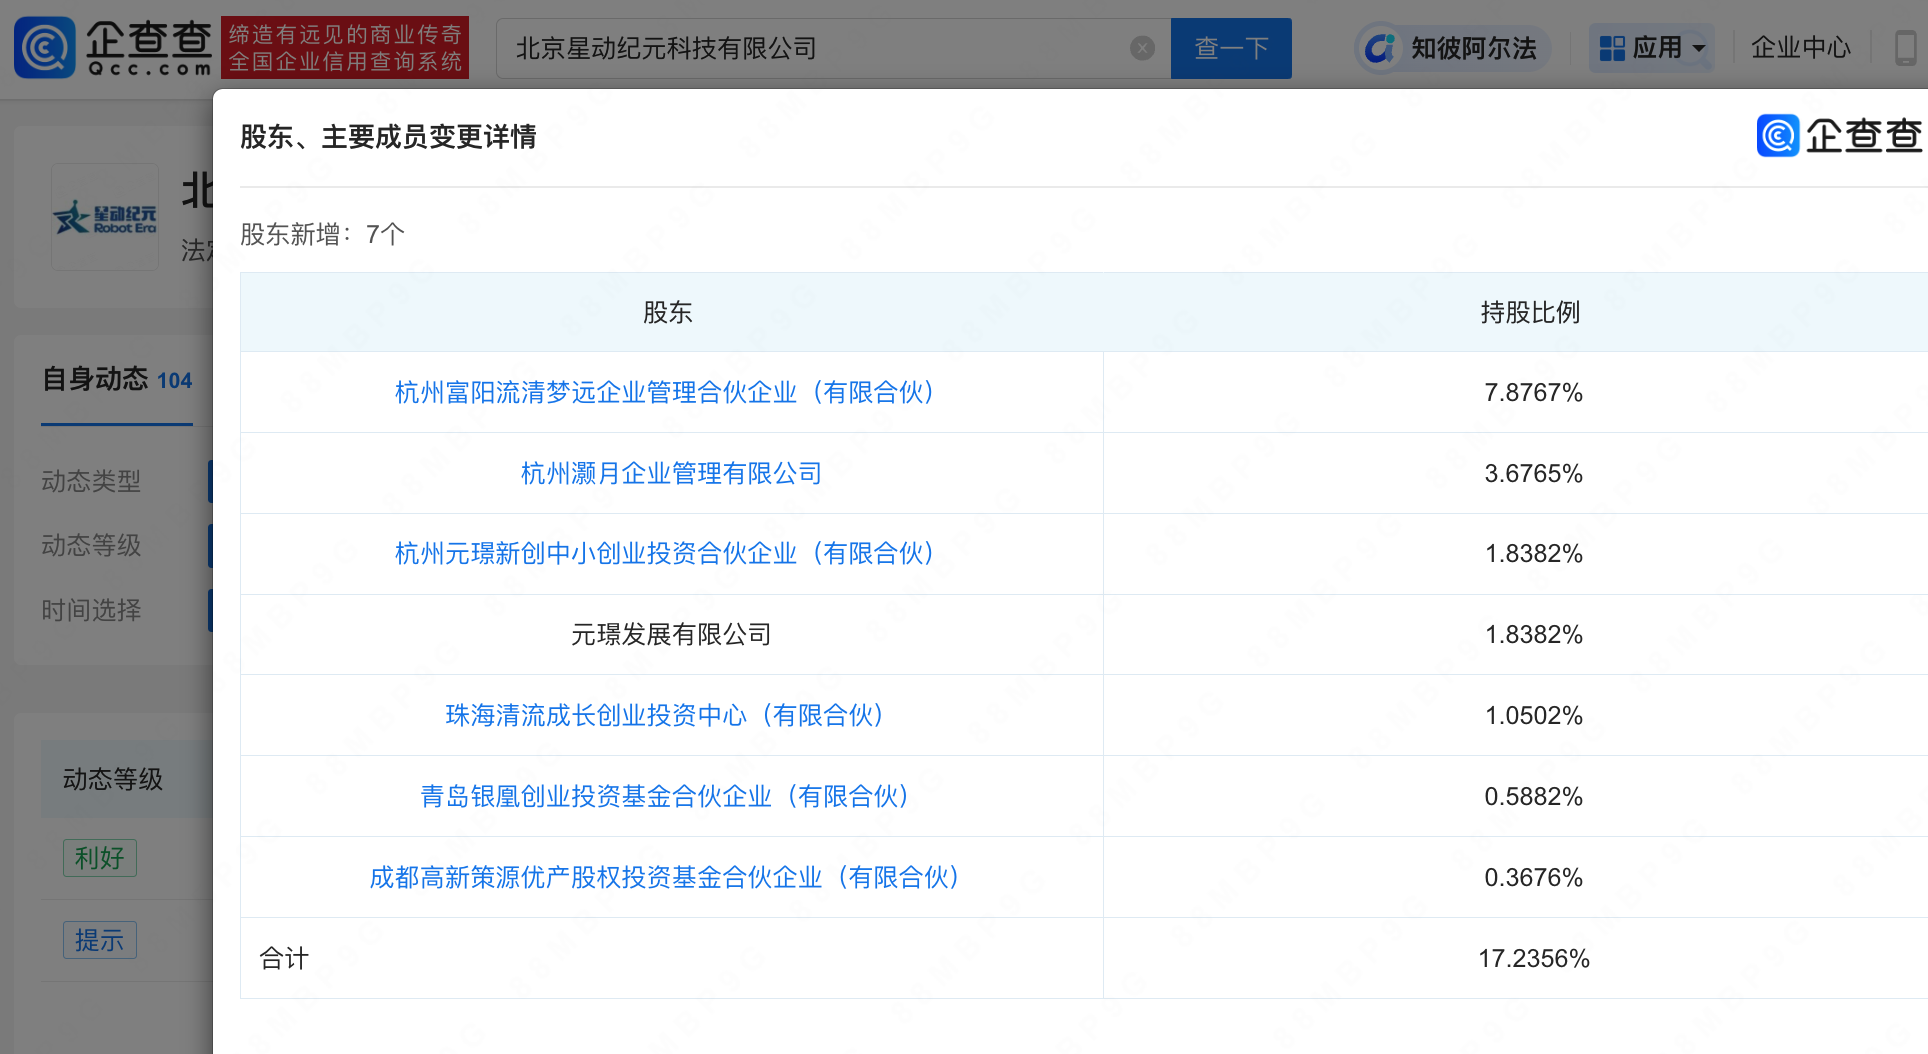The image size is (1928, 1054).
Task: Open 成都高新策源优产股权投资基金合伙企业 link
Action: click(664, 877)
